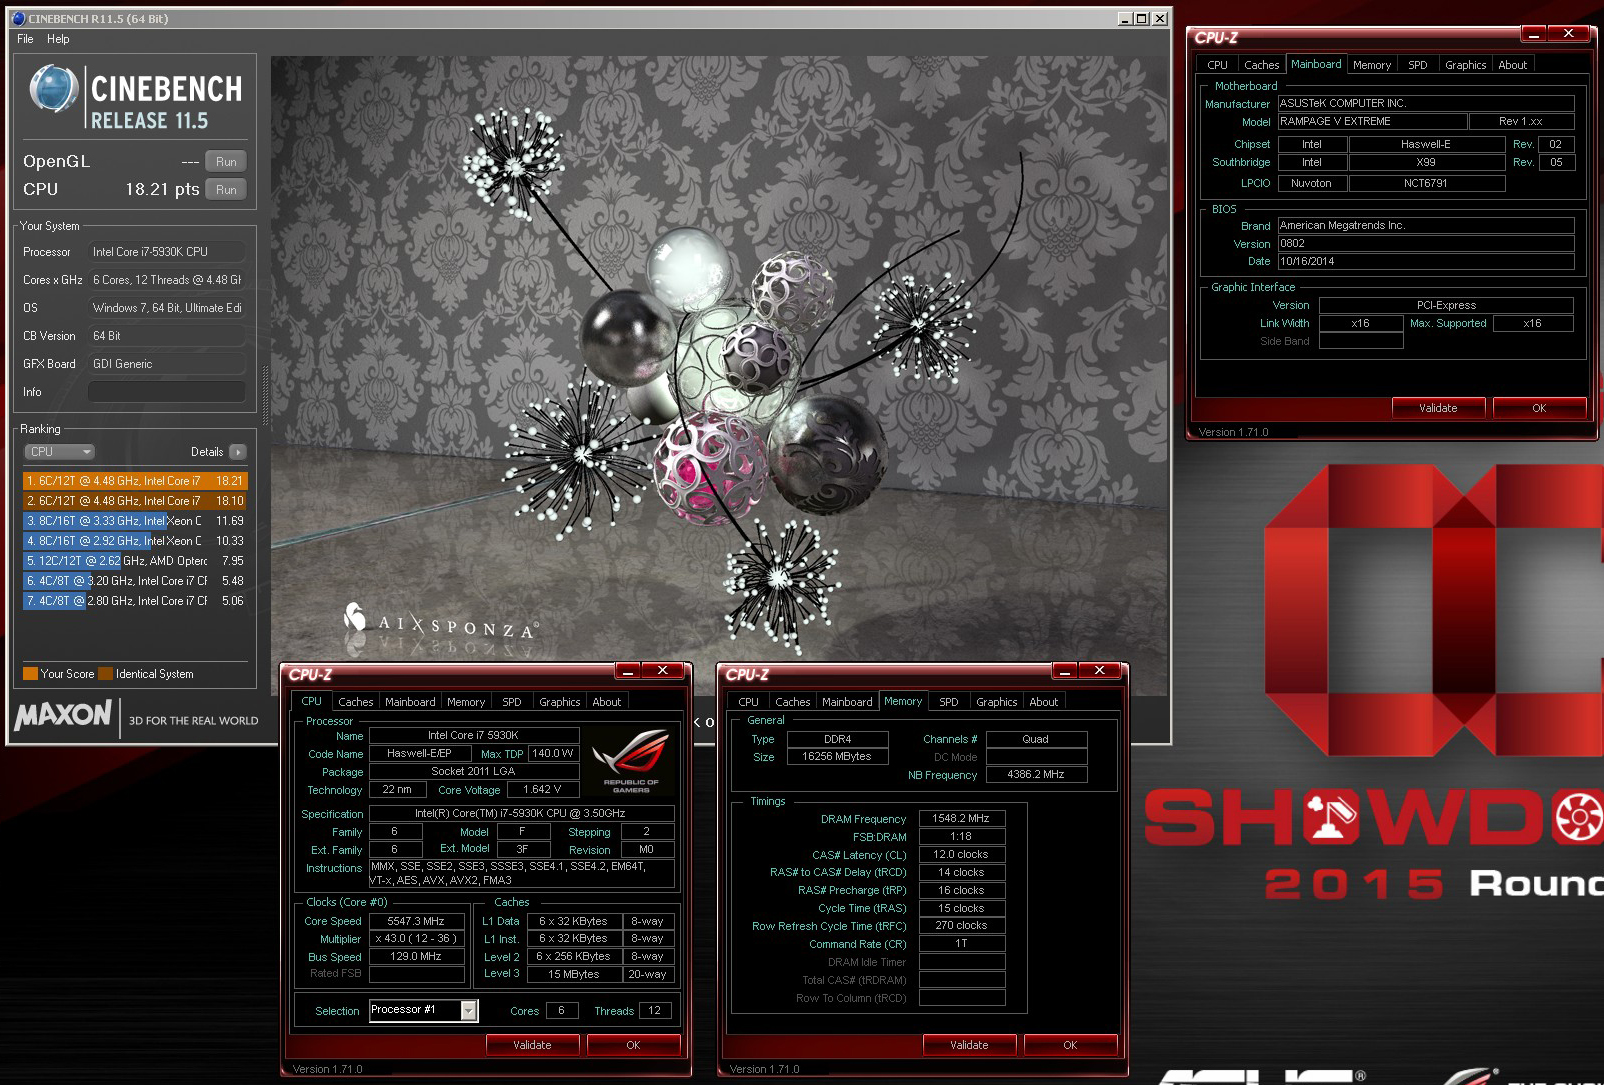This screenshot has width=1604, height=1085.
Task: Close the CPU tab CPU-Z window
Action: 662,671
